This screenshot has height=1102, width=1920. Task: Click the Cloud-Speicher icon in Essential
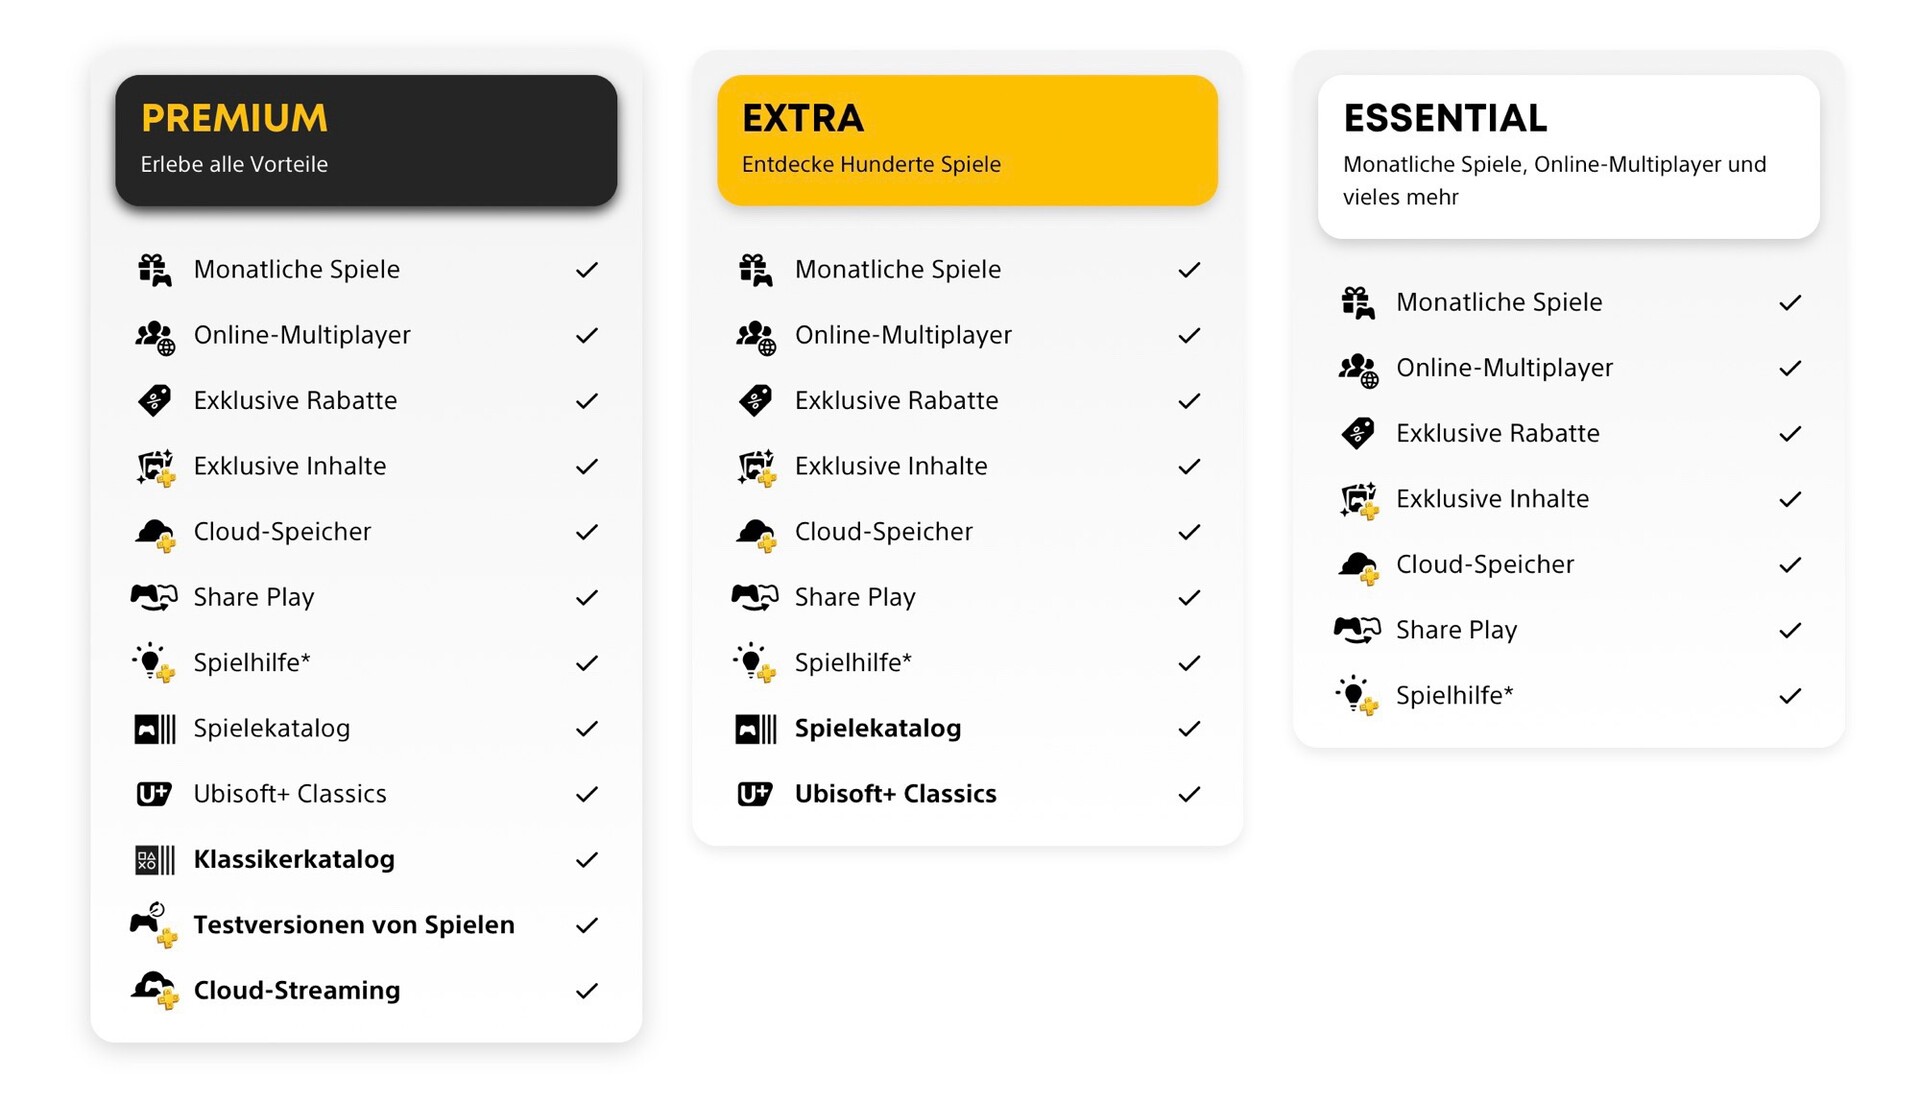(x=1358, y=566)
